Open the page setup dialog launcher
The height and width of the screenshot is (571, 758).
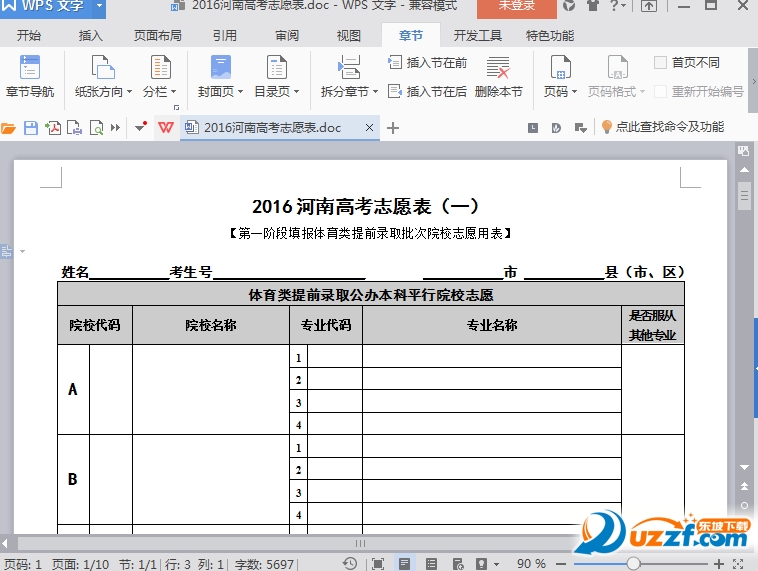(x=176, y=107)
